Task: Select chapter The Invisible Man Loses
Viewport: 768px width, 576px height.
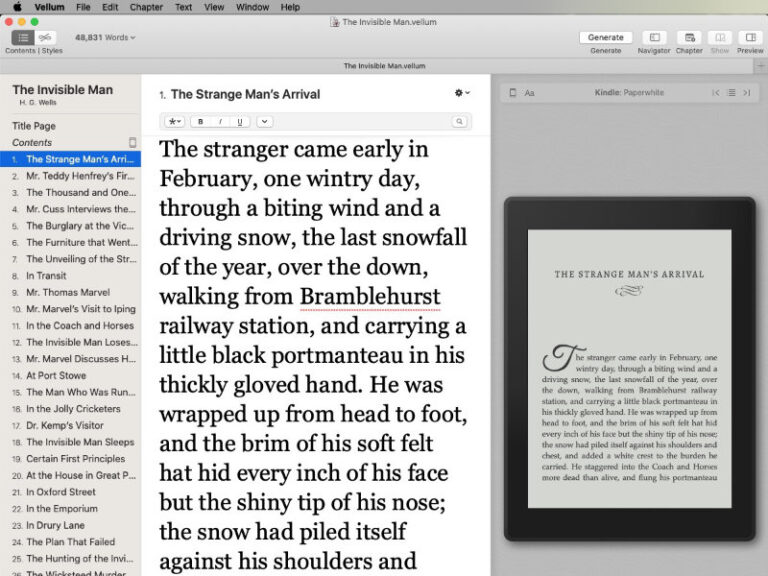Action: pyautogui.click(x=71, y=342)
